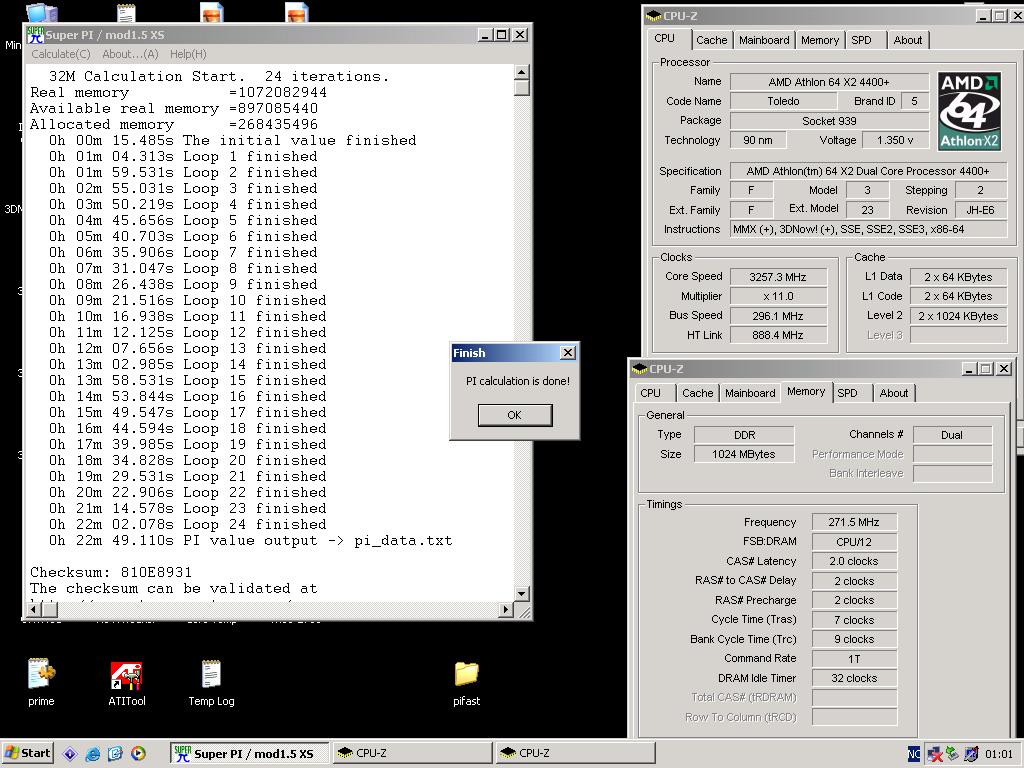Screen dimensions: 1024x768
Task: Click the Core Speed value 3257.3 MHz
Action: [778, 277]
